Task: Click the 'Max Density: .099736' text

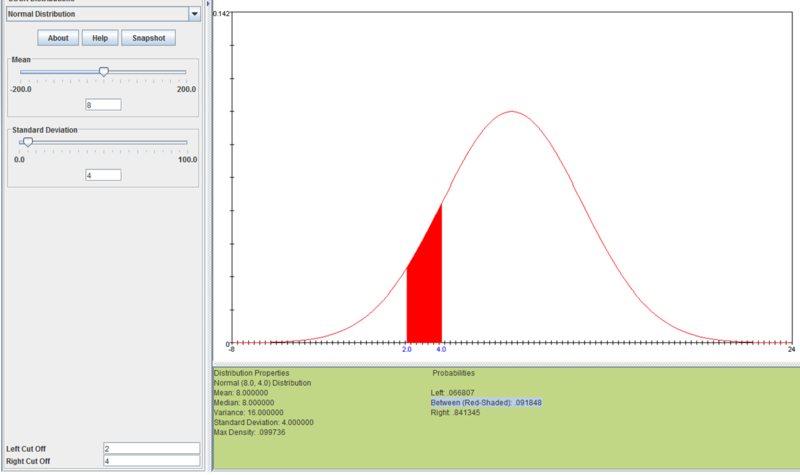Action: (249, 432)
